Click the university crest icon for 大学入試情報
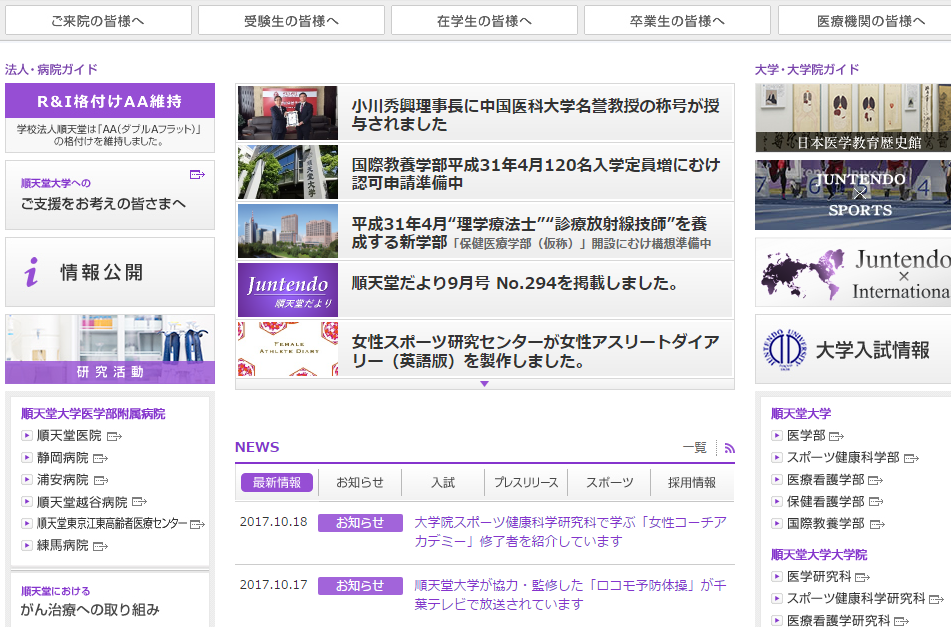 coord(783,349)
